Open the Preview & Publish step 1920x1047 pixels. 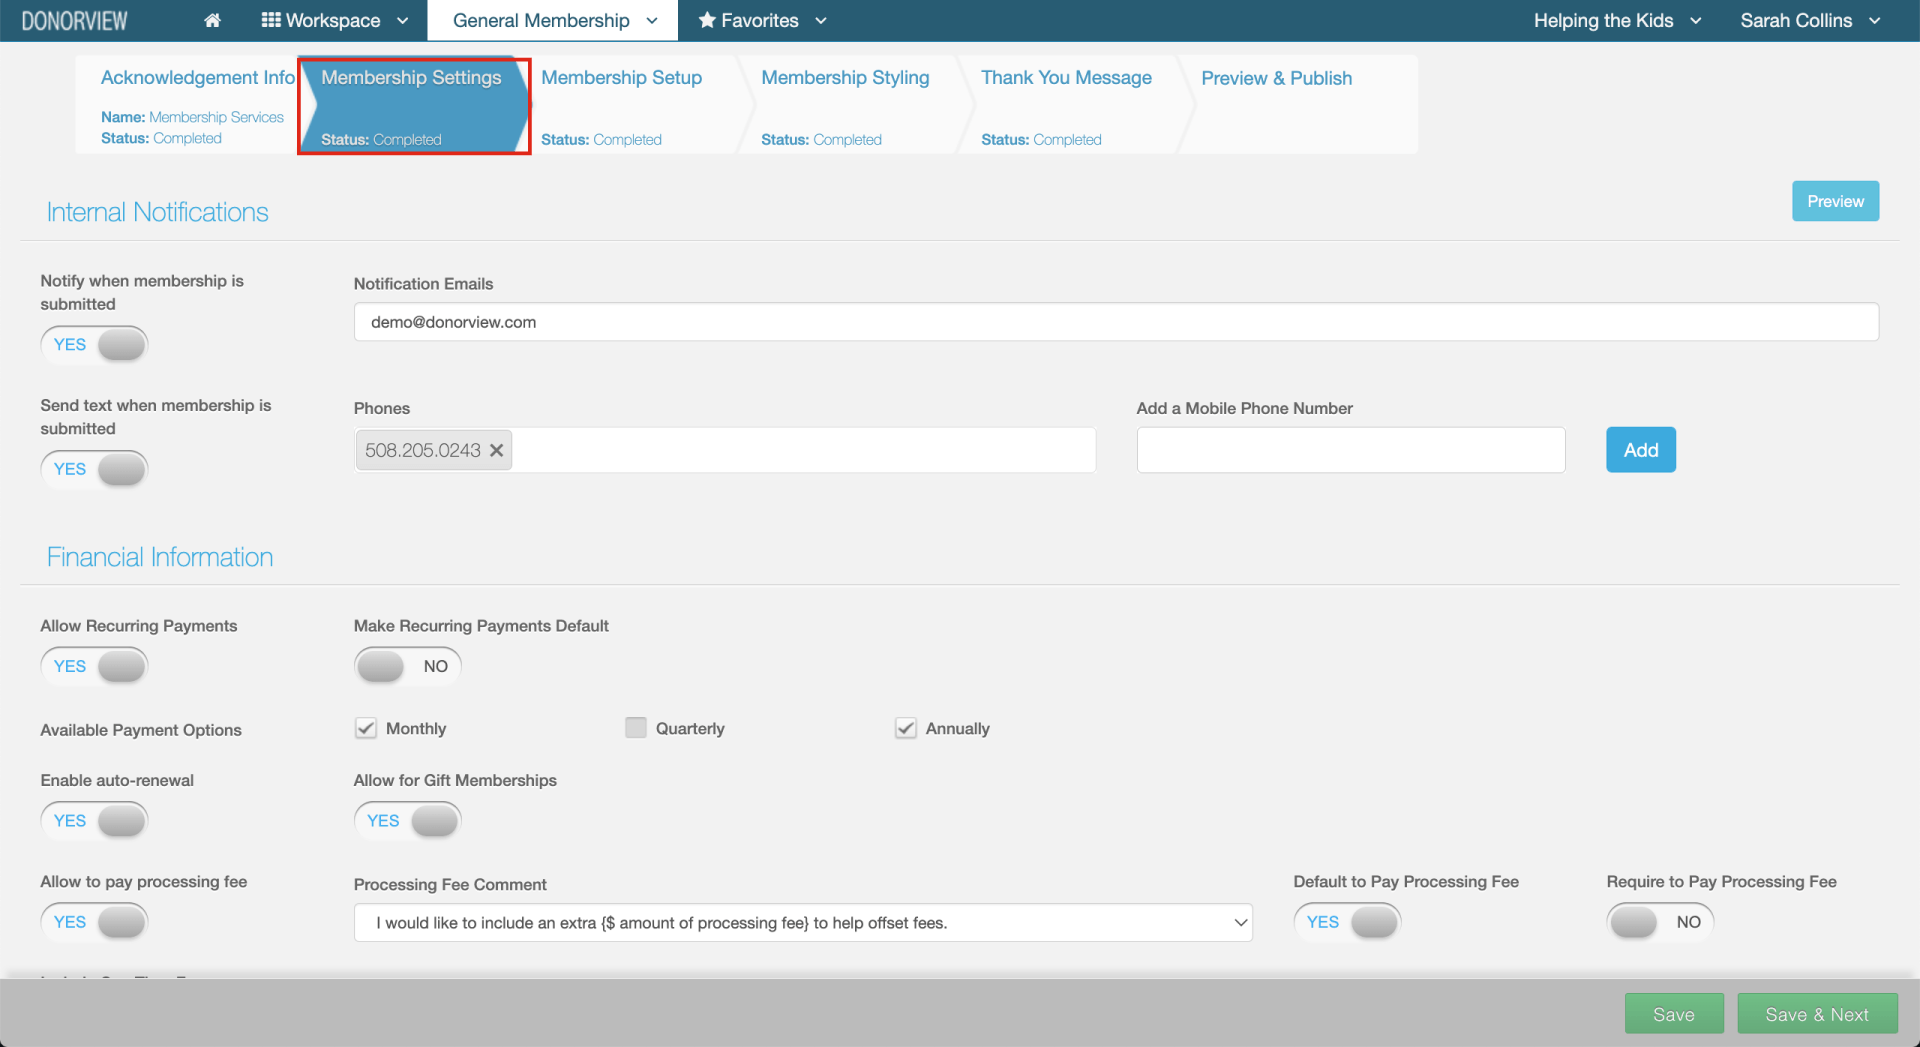[x=1276, y=78]
